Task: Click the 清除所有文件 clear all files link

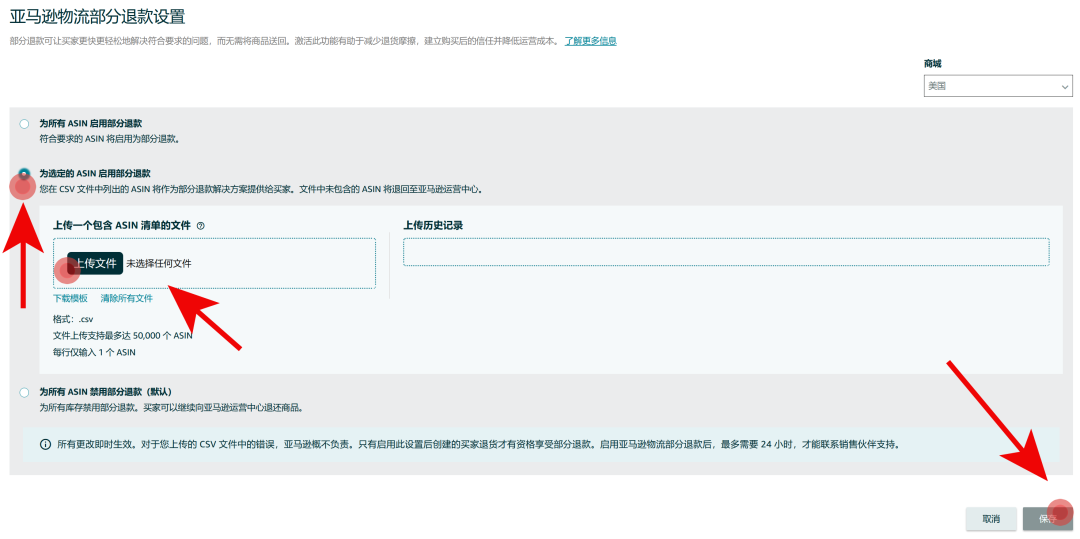Action: [126, 298]
